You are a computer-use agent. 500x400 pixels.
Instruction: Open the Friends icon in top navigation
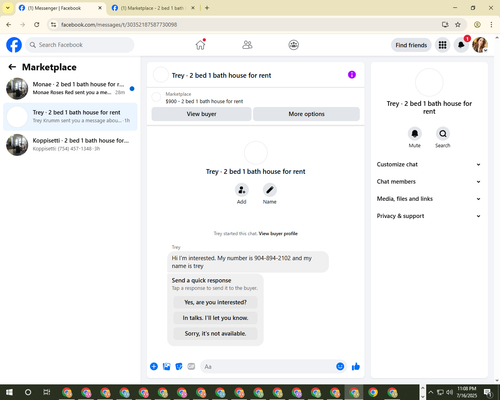point(247,45)
